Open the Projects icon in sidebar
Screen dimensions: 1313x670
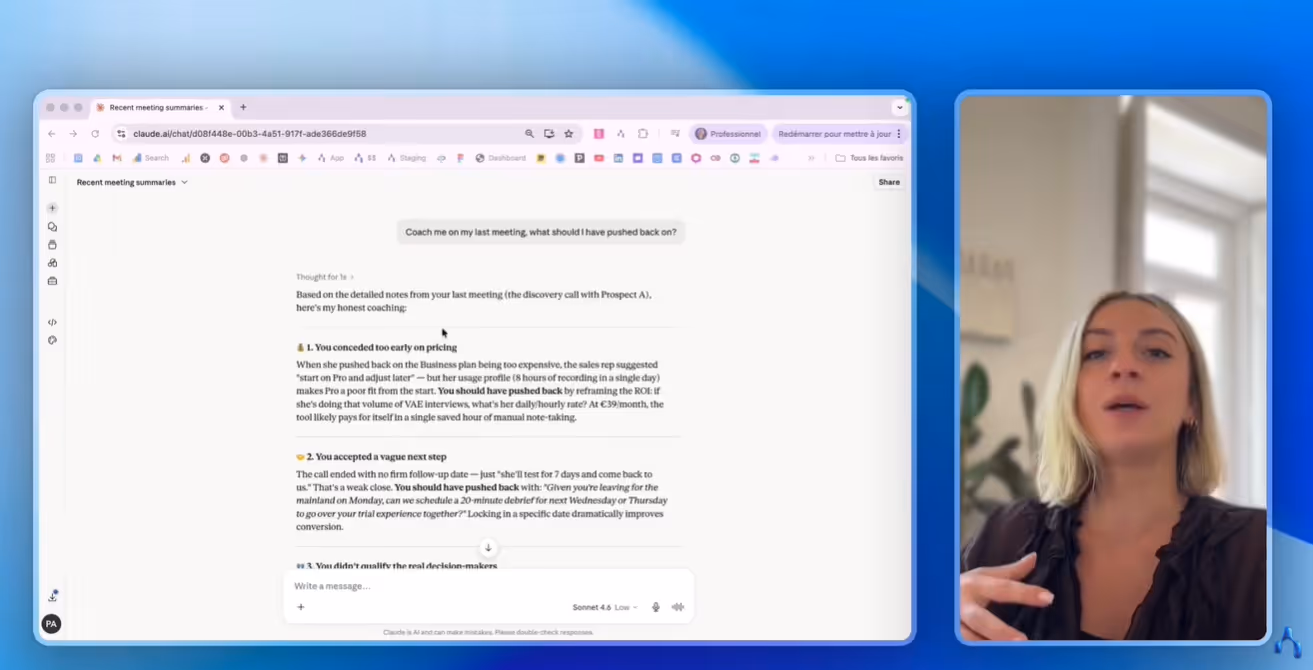[52, 245]
